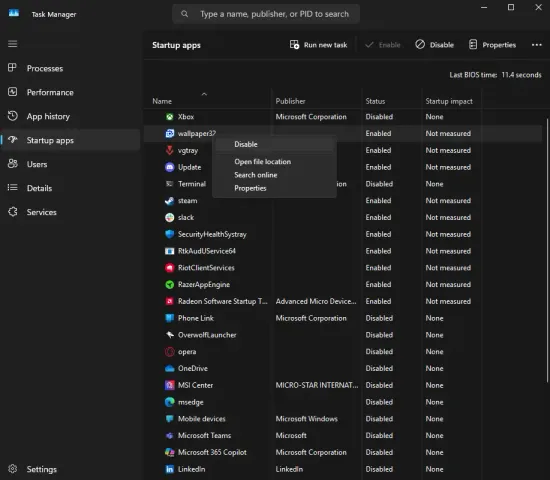Switch to the Performance page

click(x=71, y=92)
